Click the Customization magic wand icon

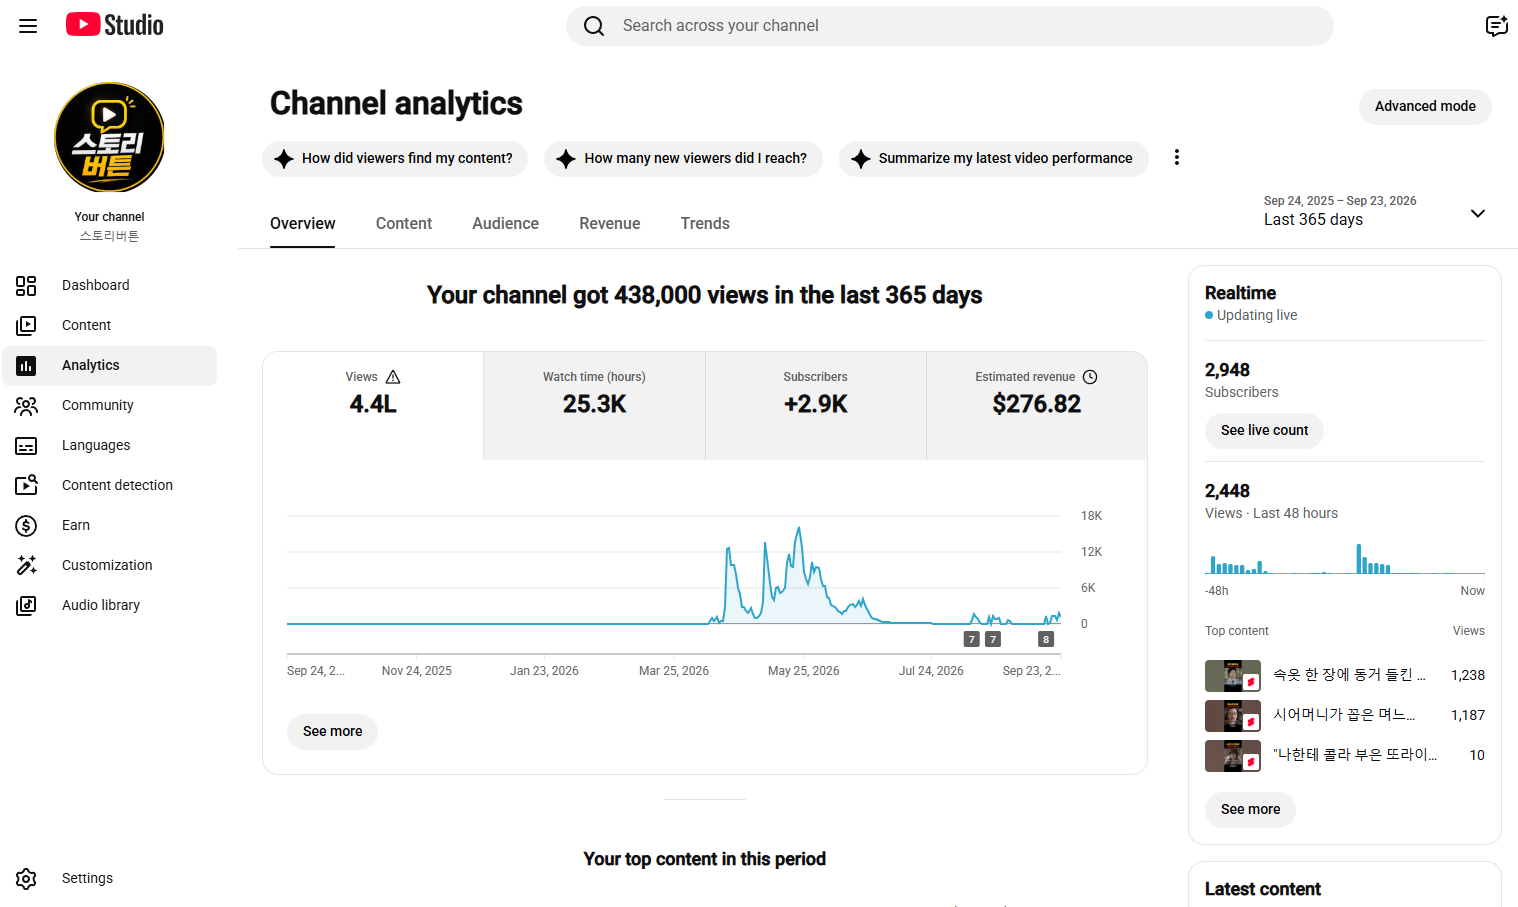26,566
